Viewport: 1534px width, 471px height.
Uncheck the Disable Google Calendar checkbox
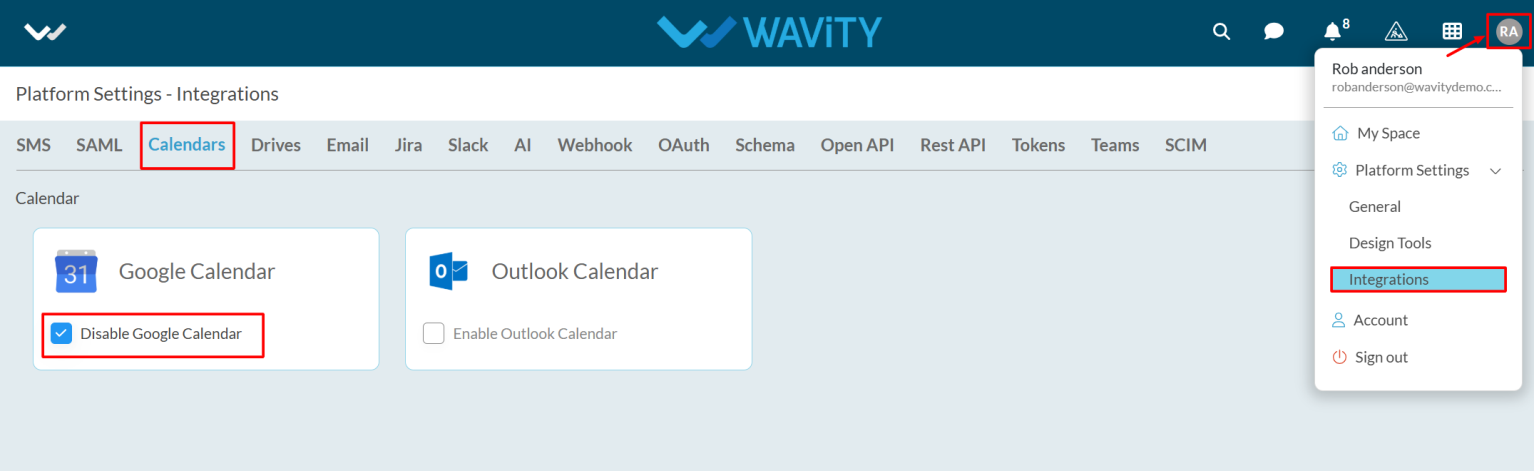coord(61,333)
